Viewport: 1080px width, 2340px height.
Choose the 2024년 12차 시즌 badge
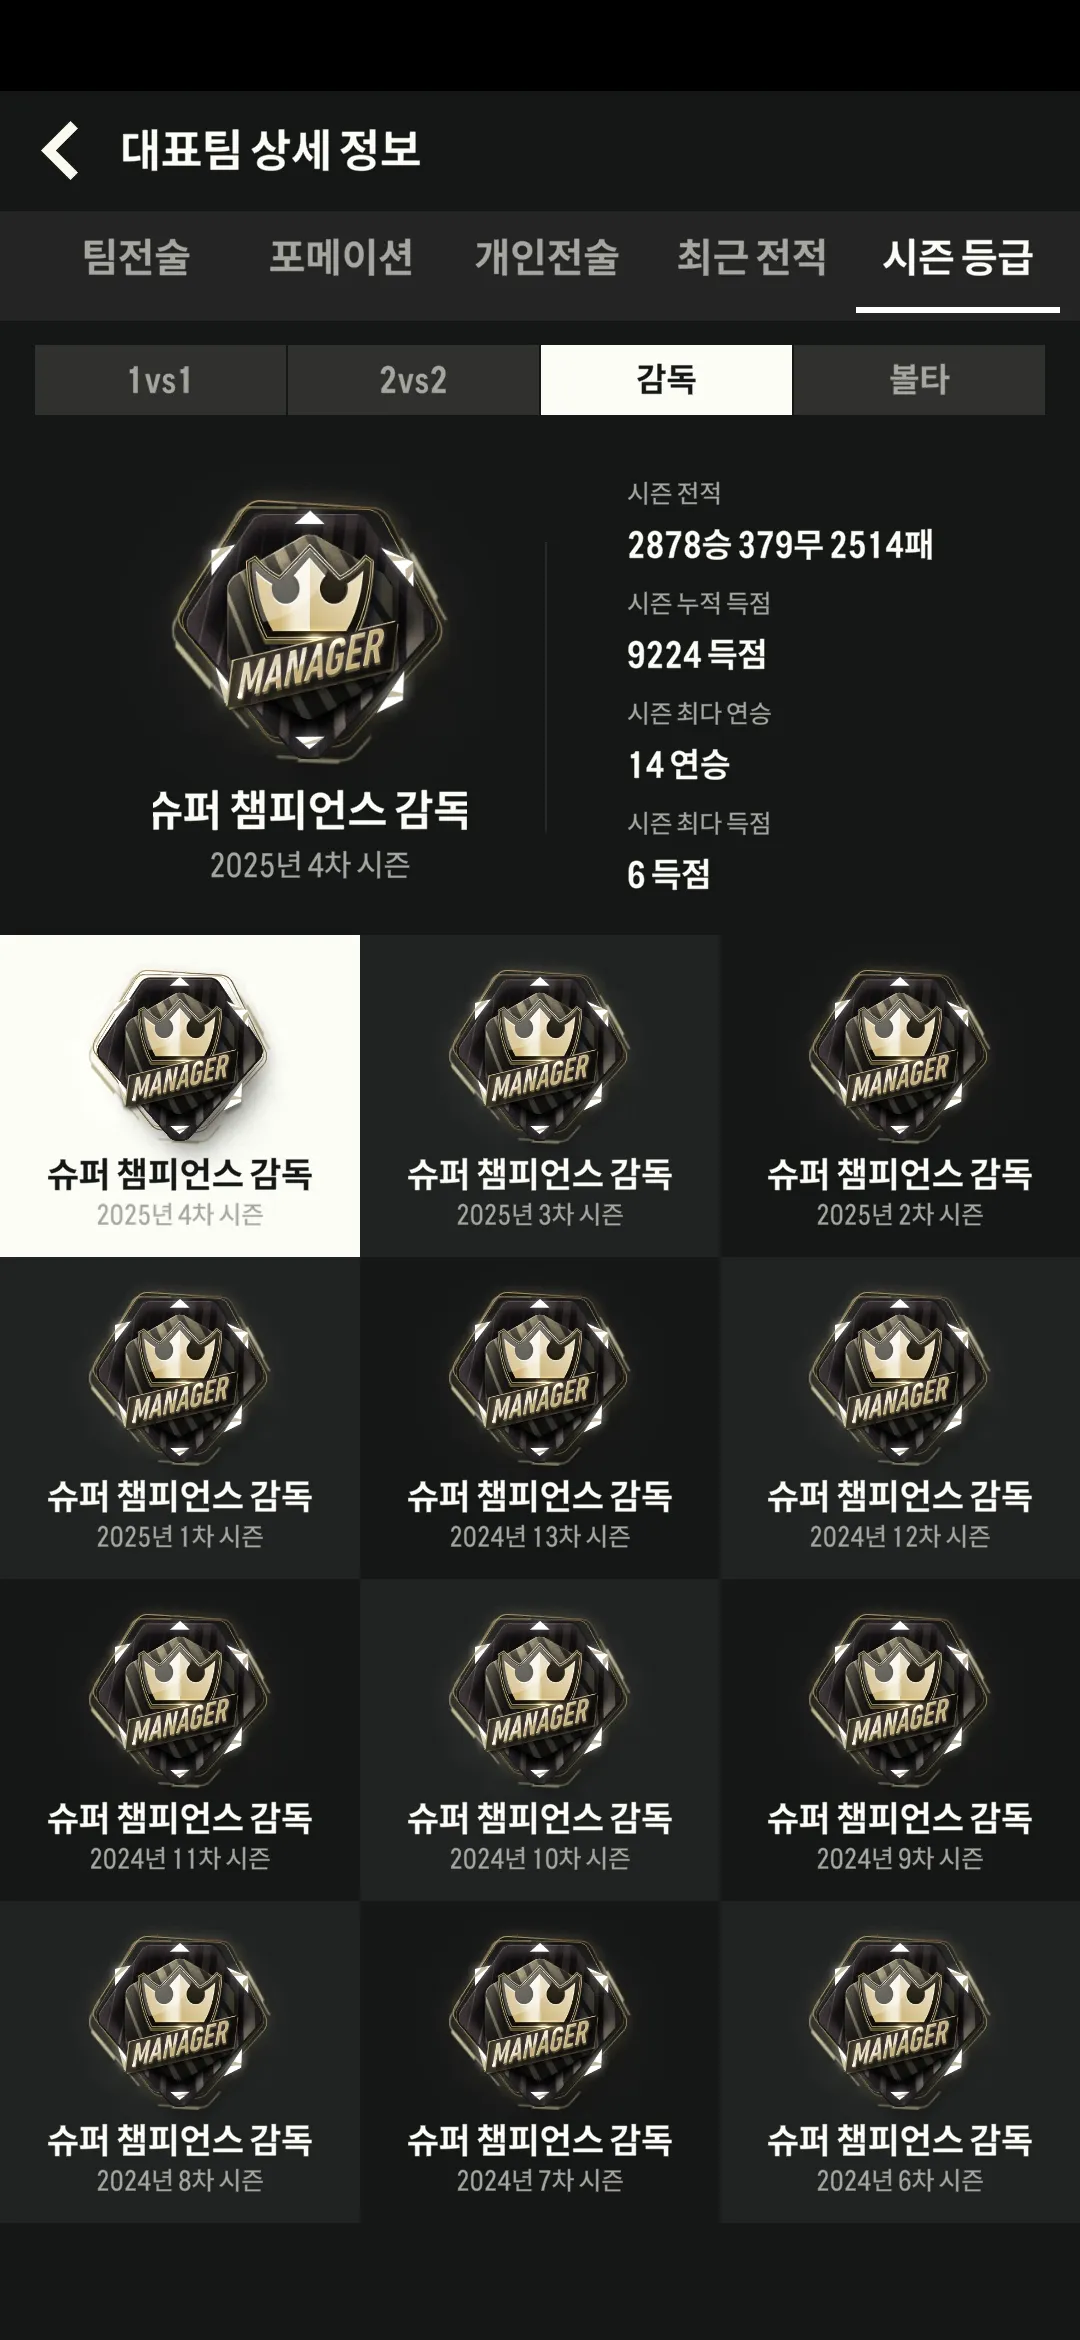(x=900, y=1418)
